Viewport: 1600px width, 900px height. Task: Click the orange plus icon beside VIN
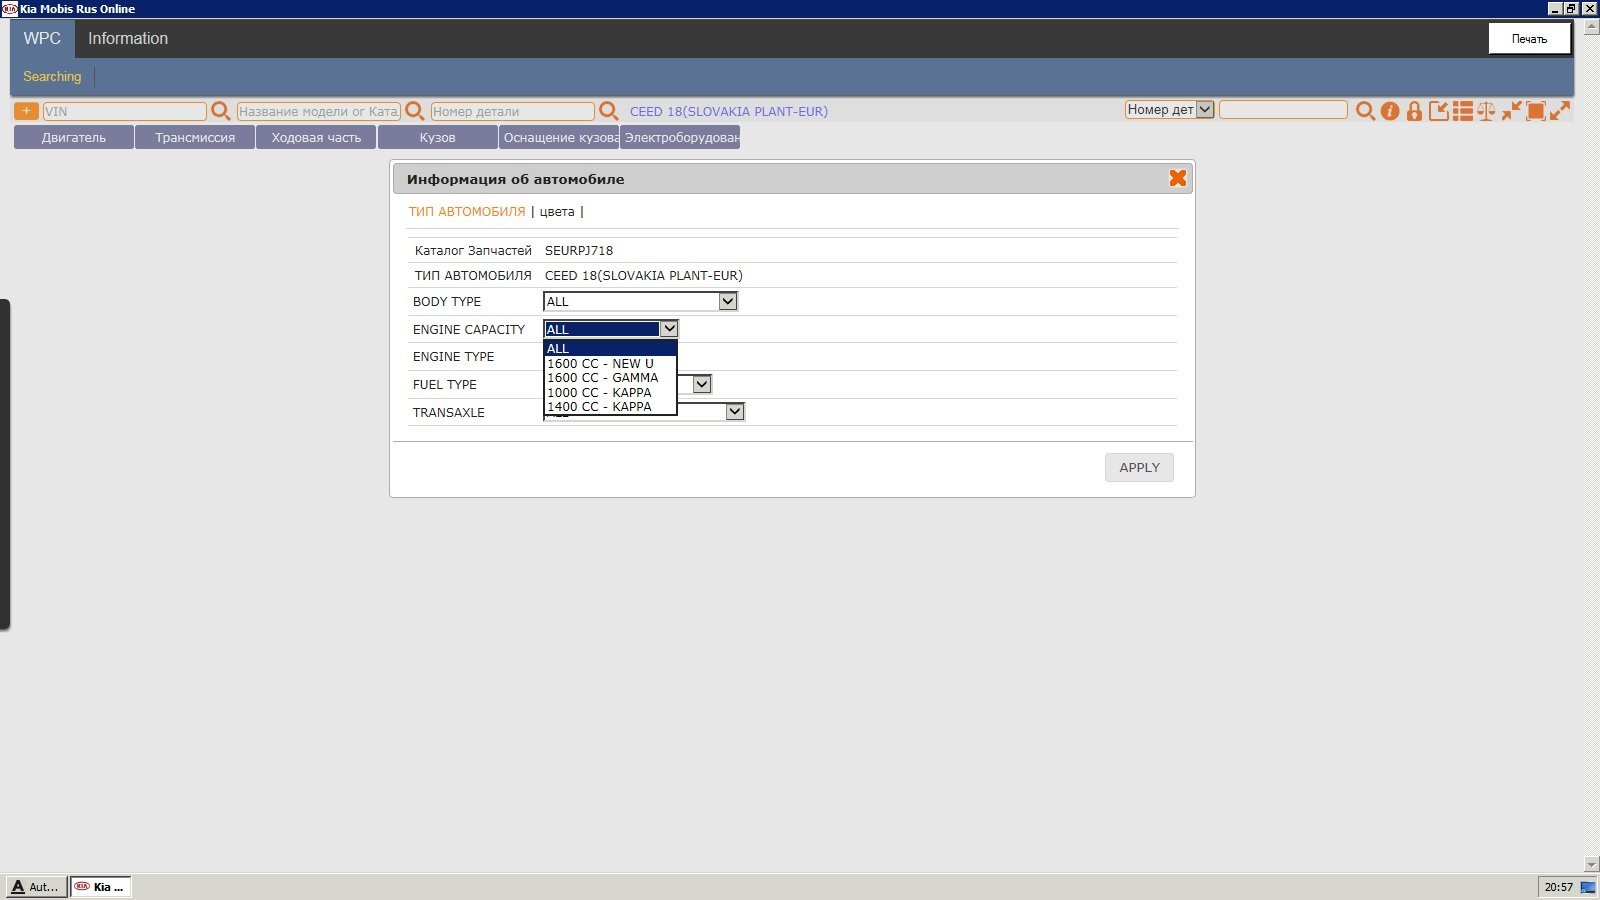[26, 111]
